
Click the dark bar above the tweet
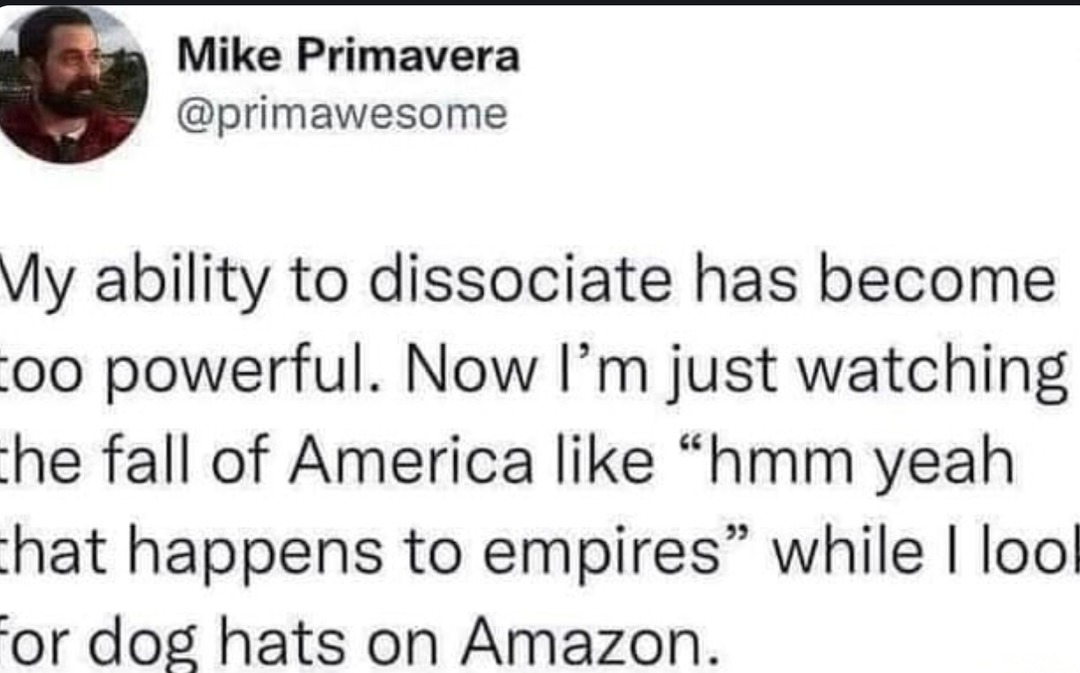[x=540, y=3]
